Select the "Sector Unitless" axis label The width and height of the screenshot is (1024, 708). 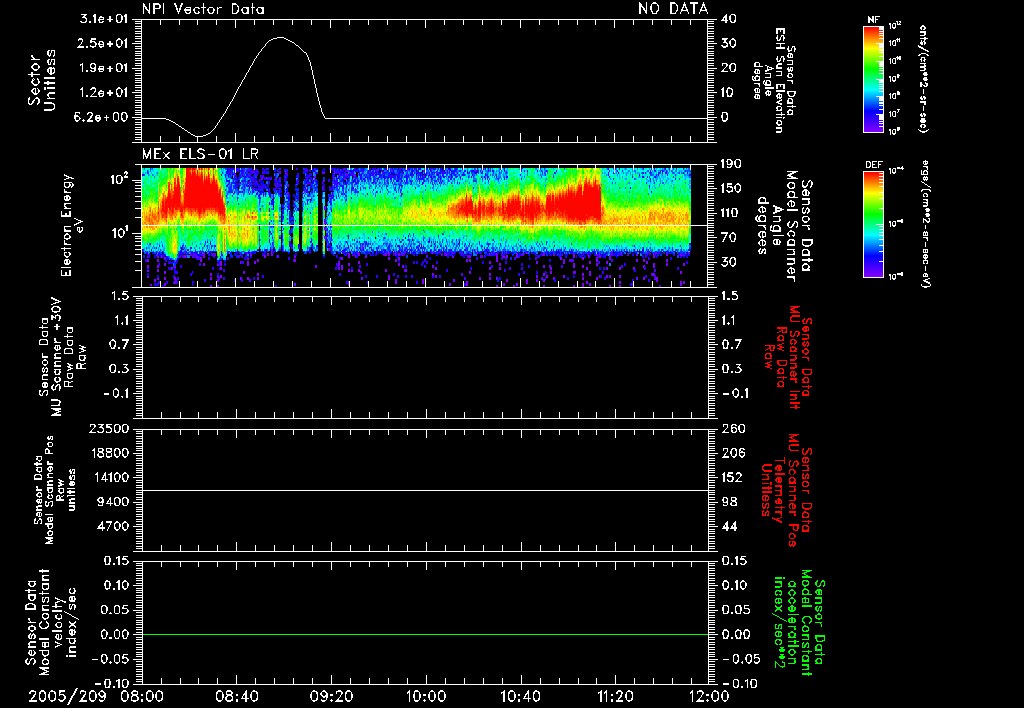pyautogui.click(x=42, y=80)
